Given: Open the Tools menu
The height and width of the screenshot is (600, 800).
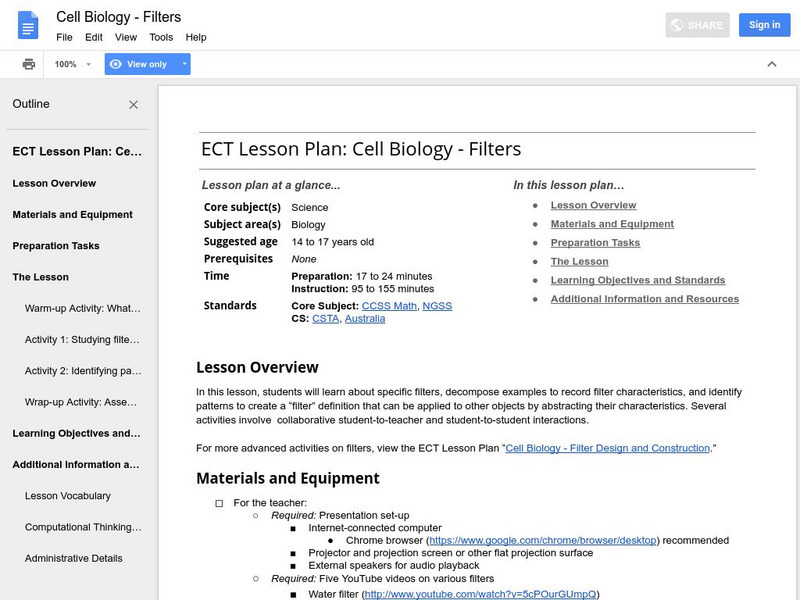Looking at the screenshot, I should (161, 37).
